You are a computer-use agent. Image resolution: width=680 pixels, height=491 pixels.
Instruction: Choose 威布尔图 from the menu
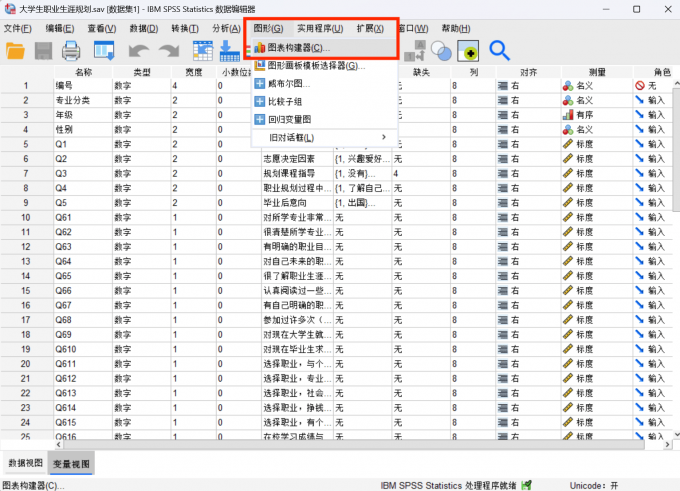coord(324,84)
